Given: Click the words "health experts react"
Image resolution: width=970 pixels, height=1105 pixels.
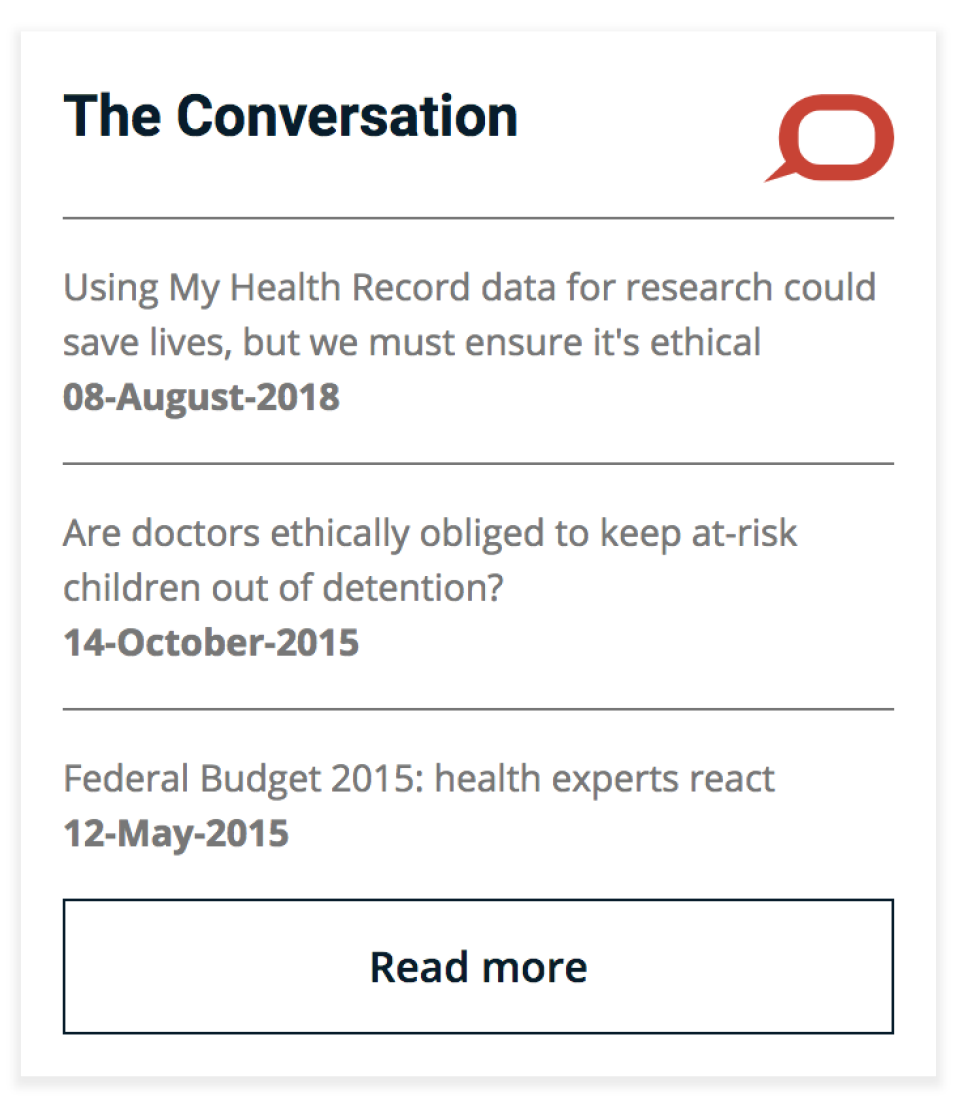Looking at the screenshot, I should click(605, 779).
